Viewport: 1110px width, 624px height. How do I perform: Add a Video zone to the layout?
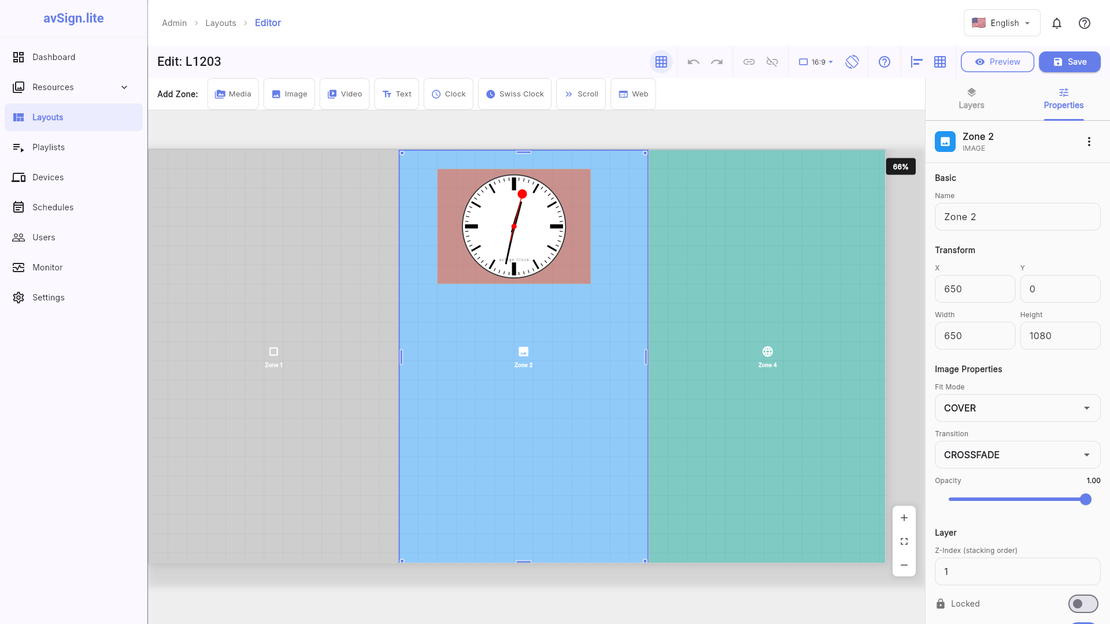tap(344, 93)
